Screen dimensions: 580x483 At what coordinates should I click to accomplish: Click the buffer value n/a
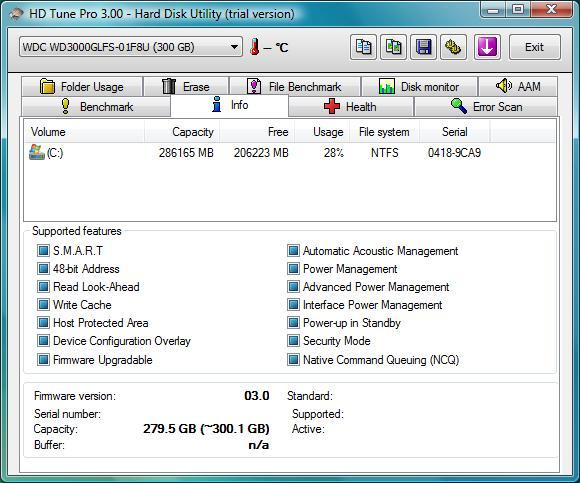point(259,445)
